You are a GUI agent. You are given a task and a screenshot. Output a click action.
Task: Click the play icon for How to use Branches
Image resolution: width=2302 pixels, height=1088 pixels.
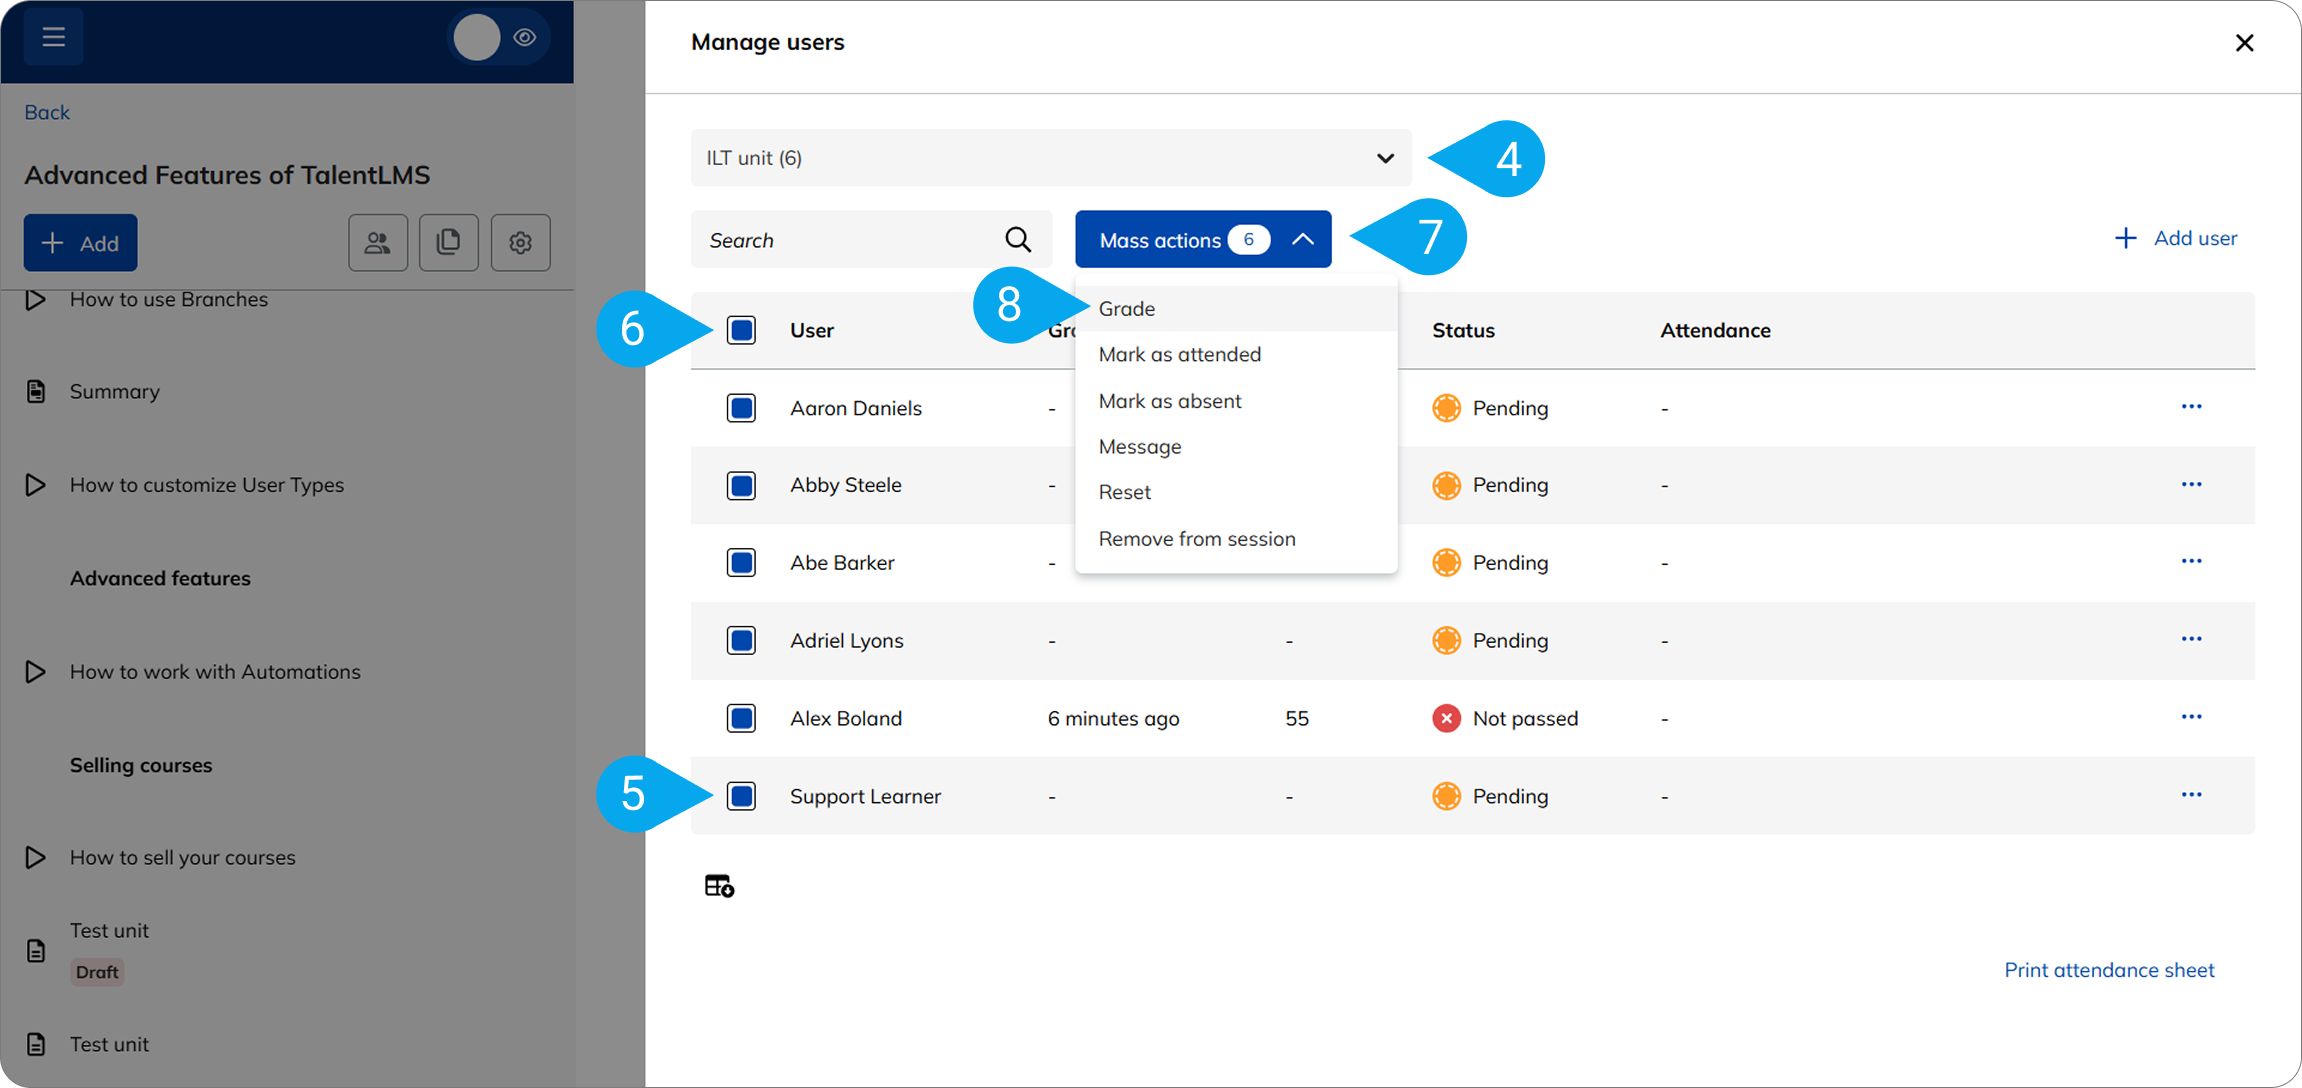(x=36, y=299)
